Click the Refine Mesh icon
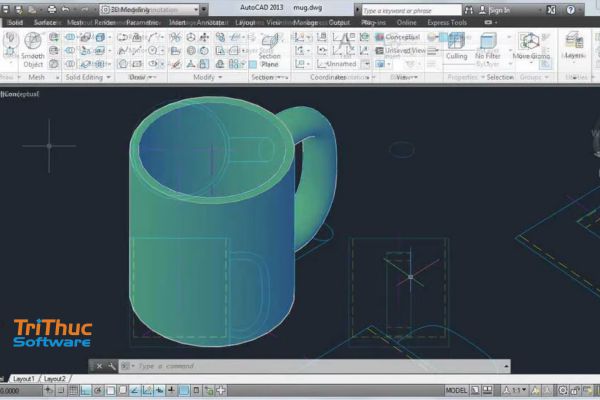Viewport: 600px width, 400px height. (54, 64)
